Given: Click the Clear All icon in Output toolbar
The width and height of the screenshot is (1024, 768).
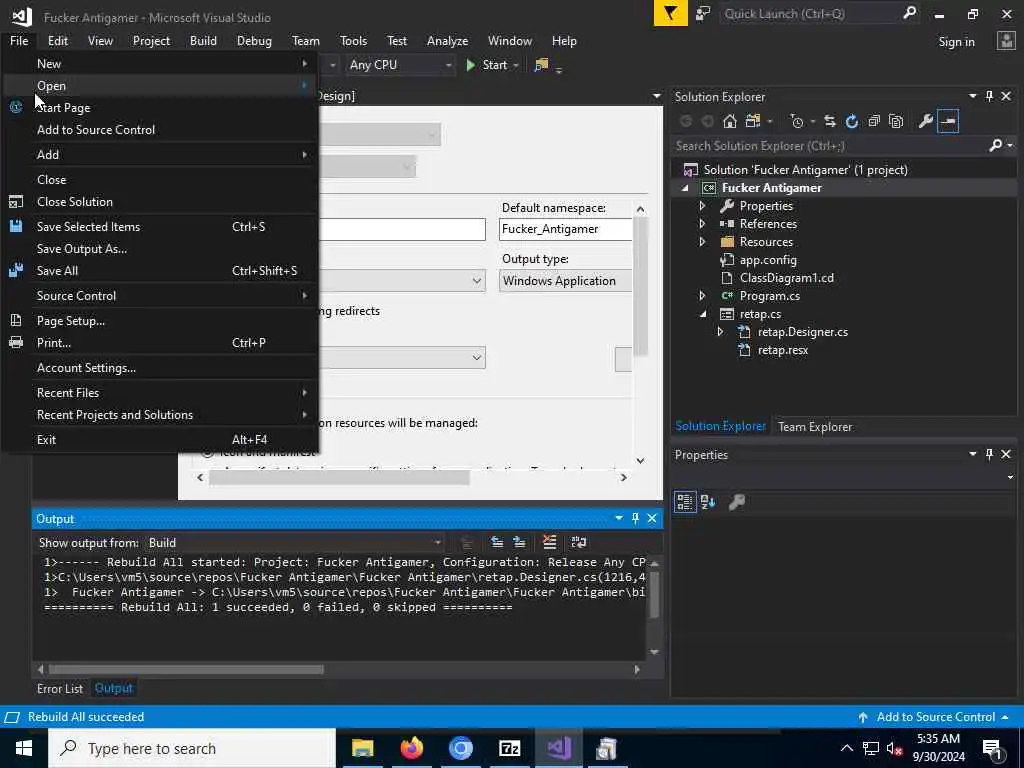Looking at the screenshot, I should [x=549, y=542].
